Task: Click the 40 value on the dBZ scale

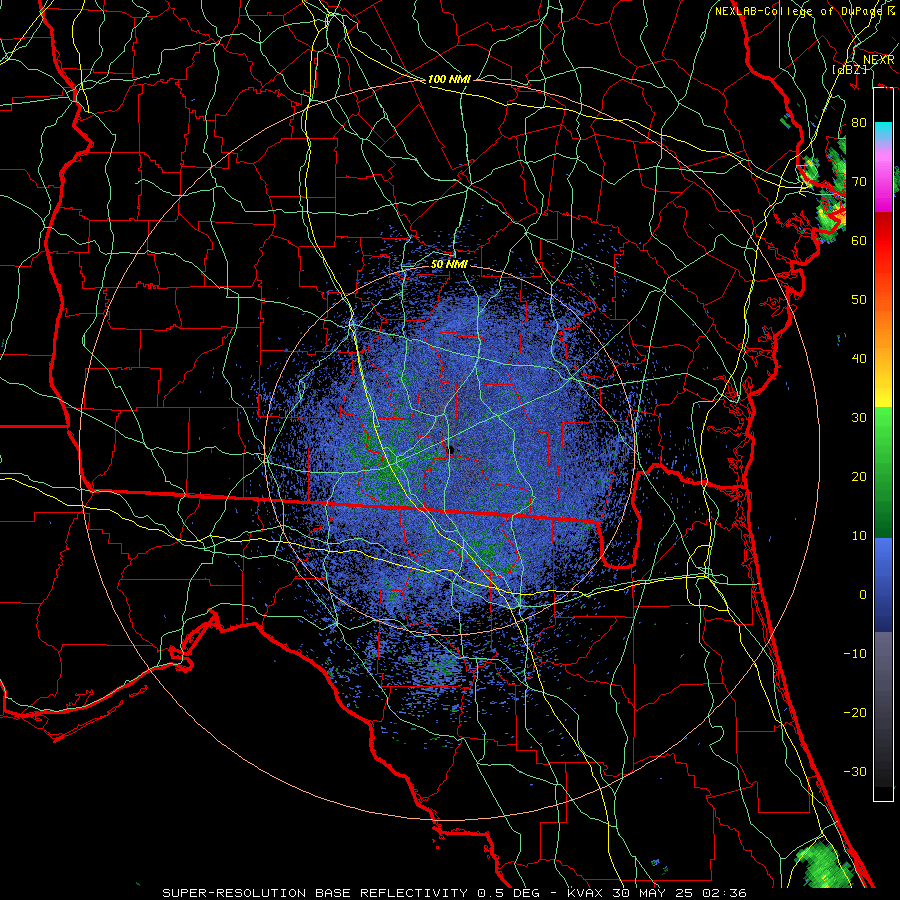Action: [x=859, y=359]
